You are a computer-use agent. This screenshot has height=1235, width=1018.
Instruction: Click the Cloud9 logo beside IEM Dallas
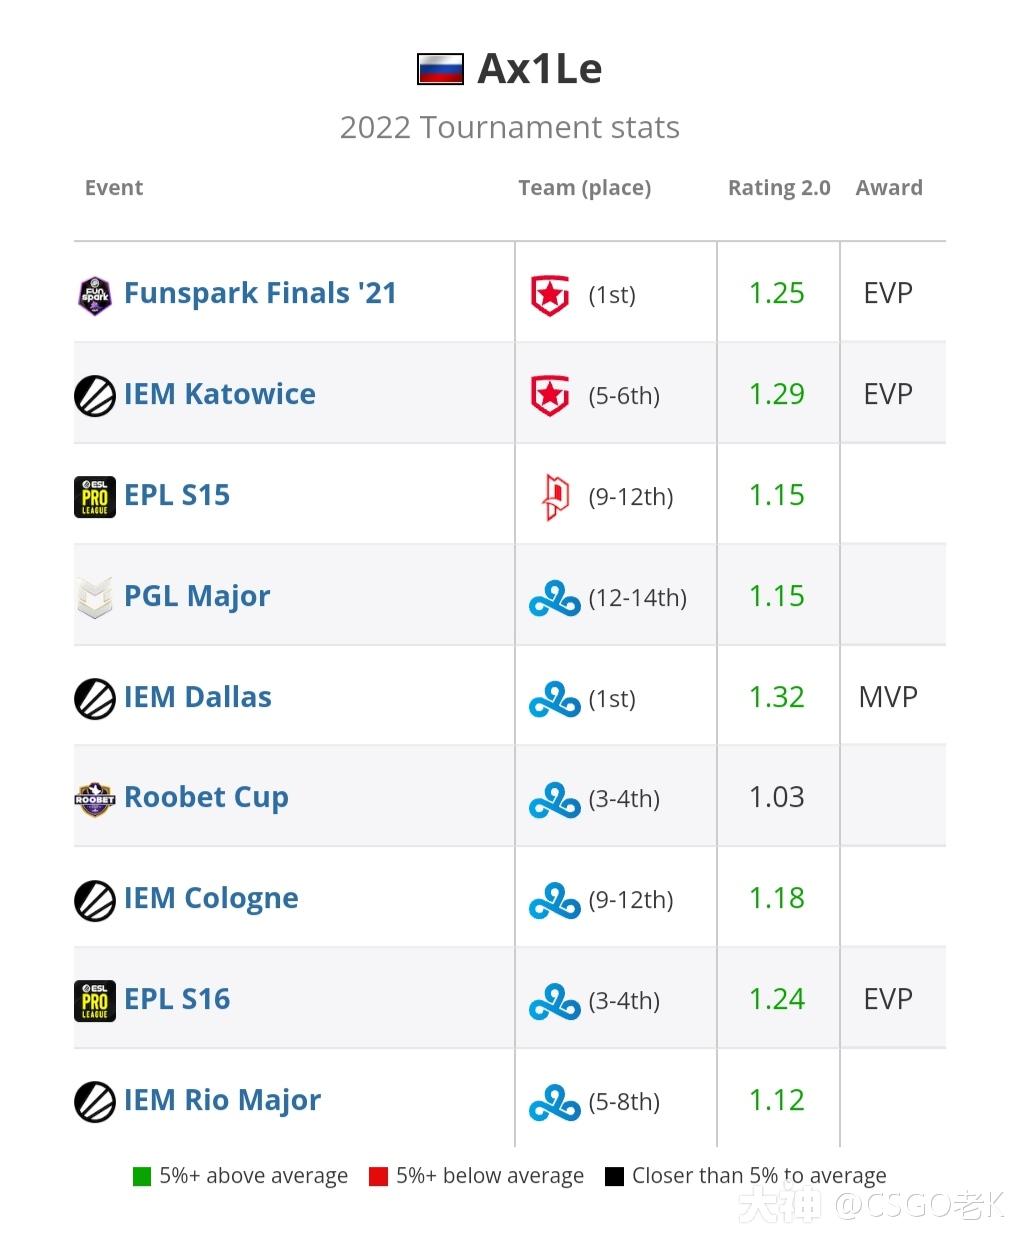click(553, 697)
